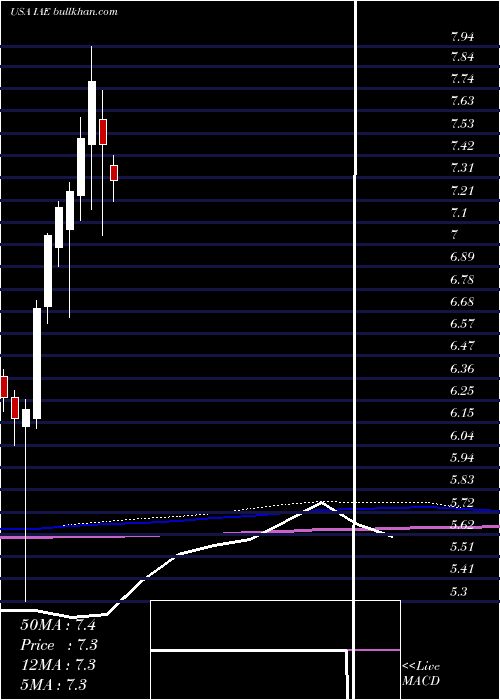Click the 5.83 price axis label

462,480
